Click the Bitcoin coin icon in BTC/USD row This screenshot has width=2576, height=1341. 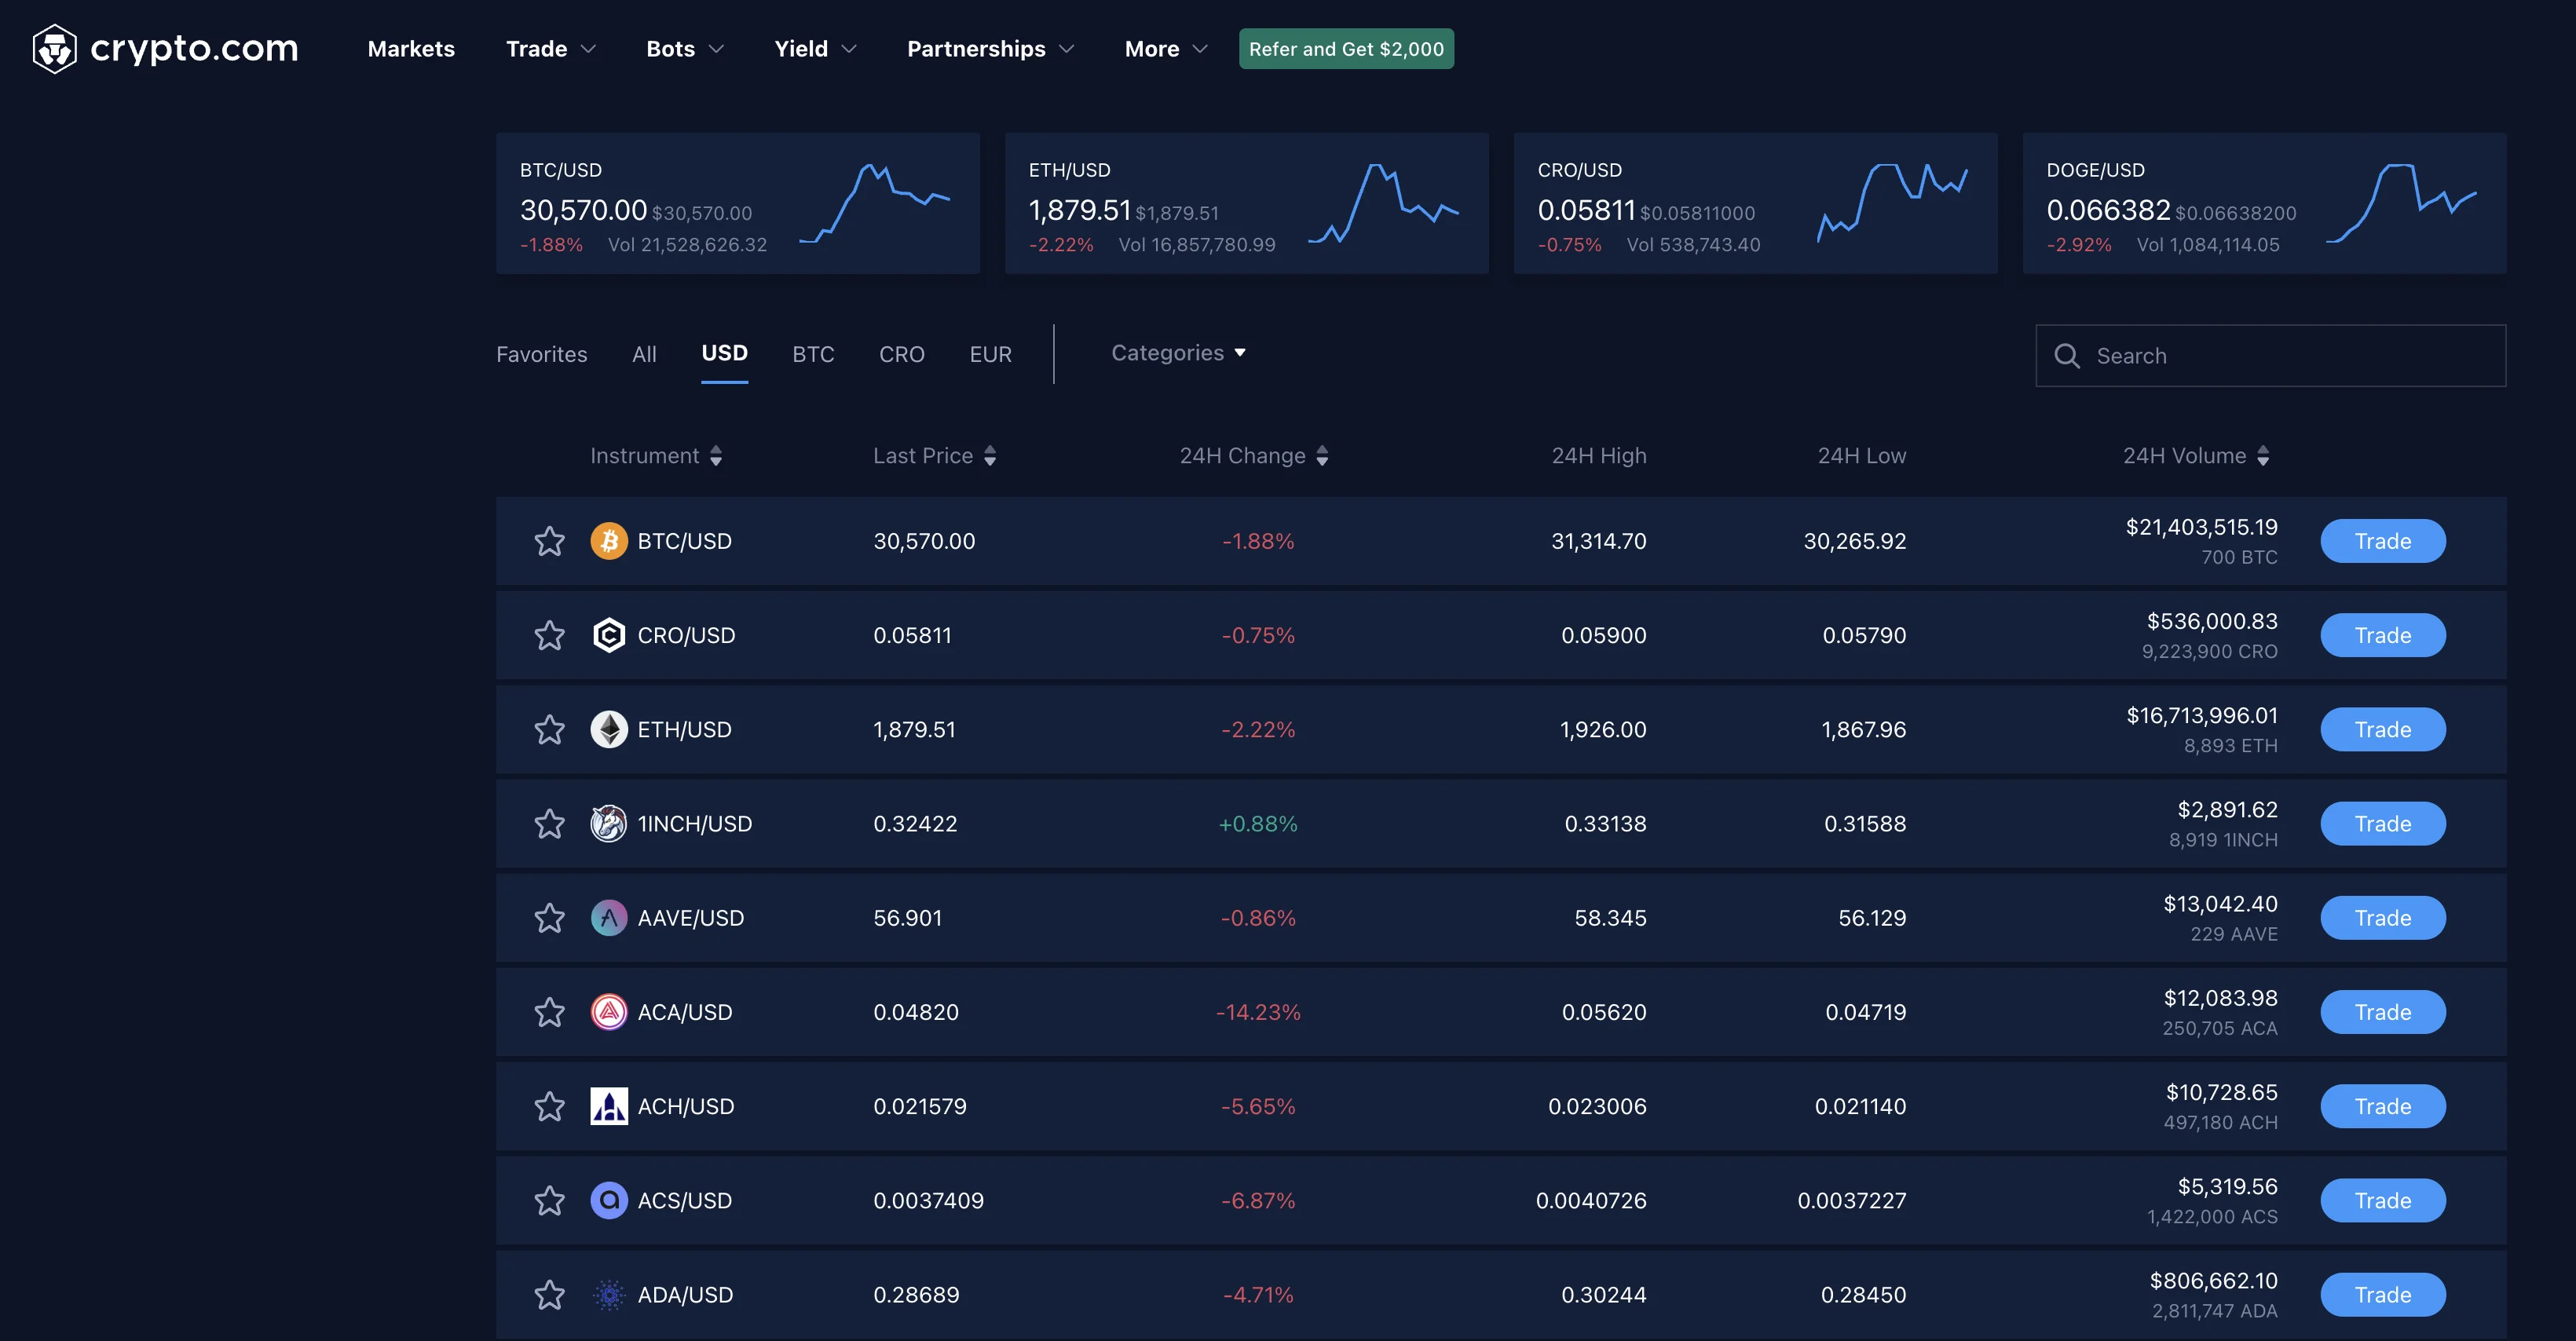click(x=608, y=541)
